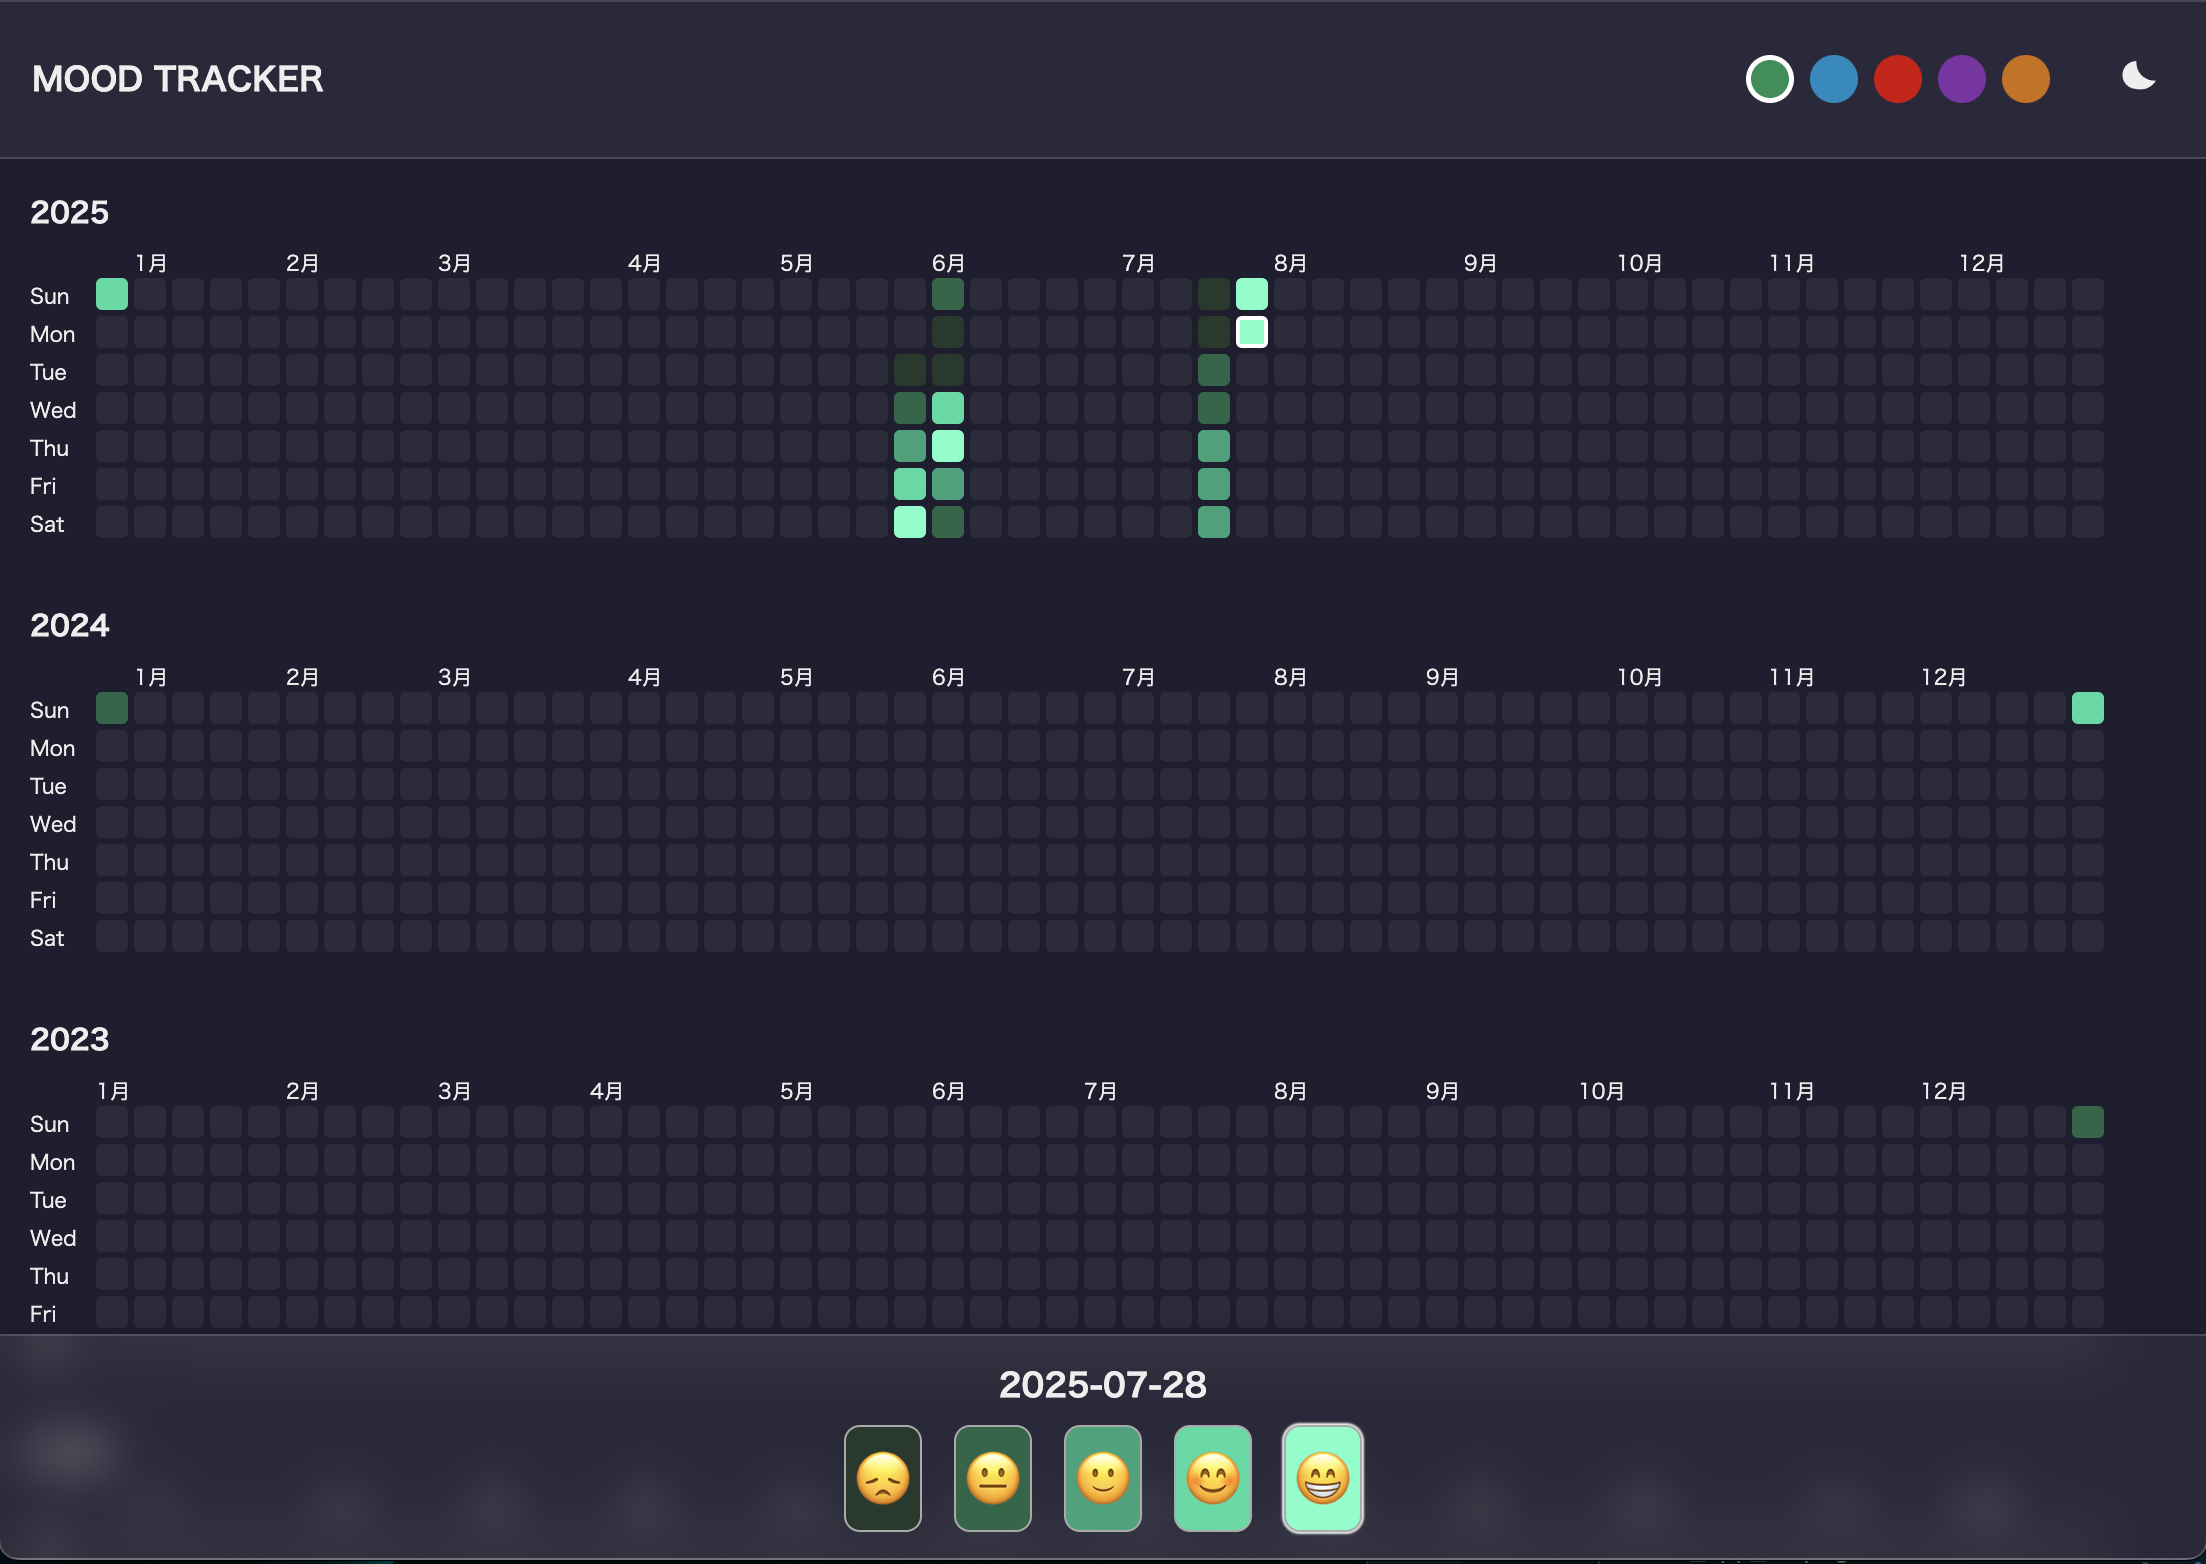
Task: Click the 6月 month label in 2025
Action: click(948, 263)
